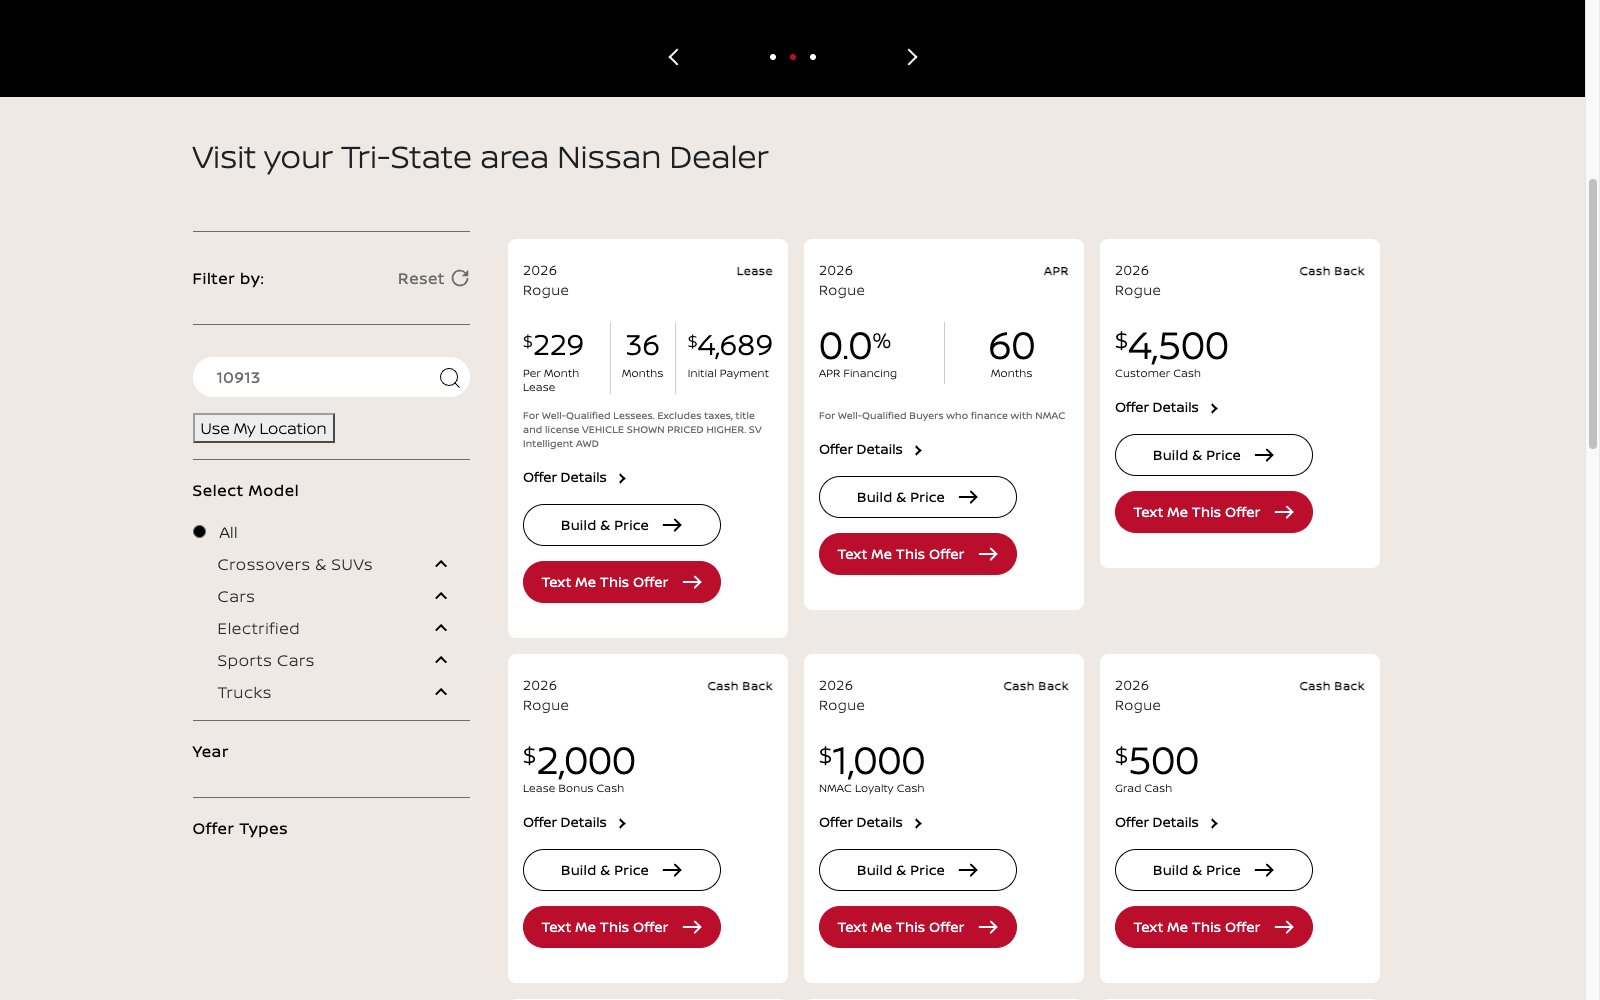Click the $500 Grad Cash amount
Viewport: 1600px width, 1000px height.
[1157, 761]
